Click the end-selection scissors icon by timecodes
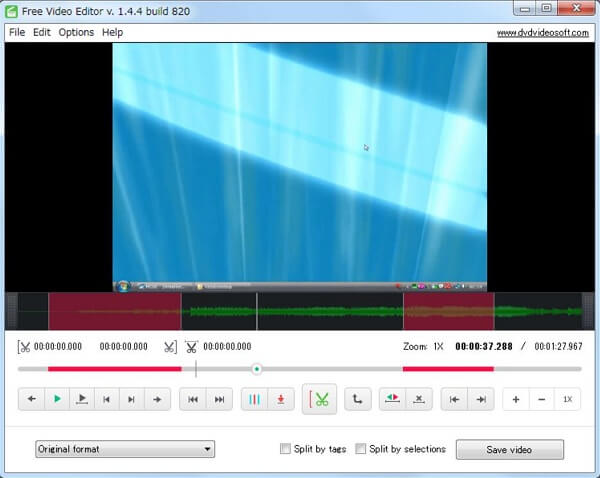The image size is (600, 478). point(170,347)
